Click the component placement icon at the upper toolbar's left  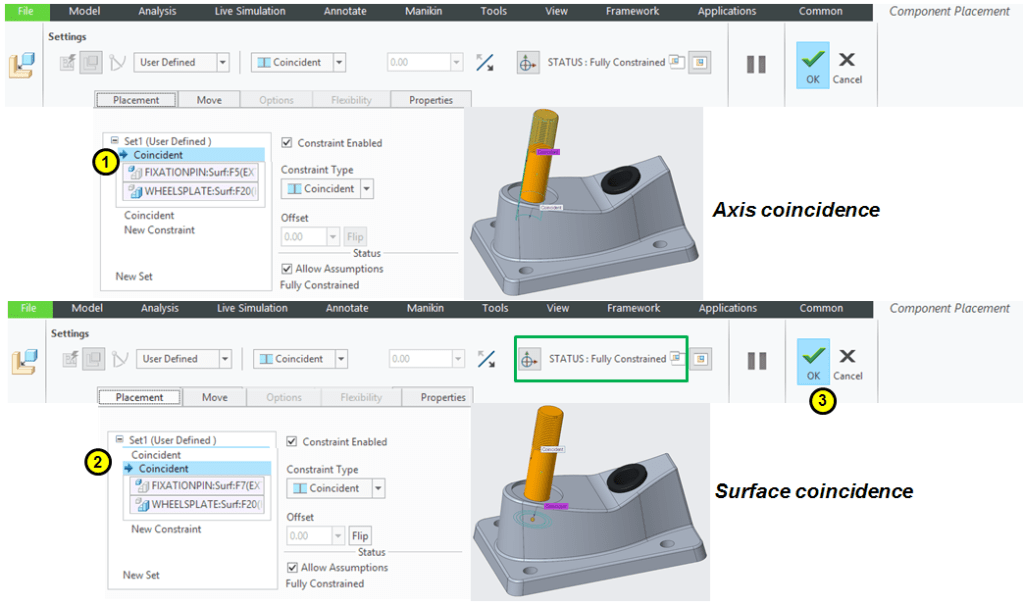tap(22, 66)
